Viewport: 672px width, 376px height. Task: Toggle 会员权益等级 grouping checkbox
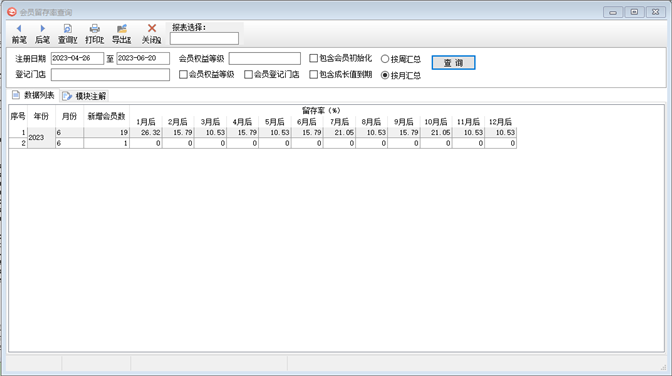183,75
